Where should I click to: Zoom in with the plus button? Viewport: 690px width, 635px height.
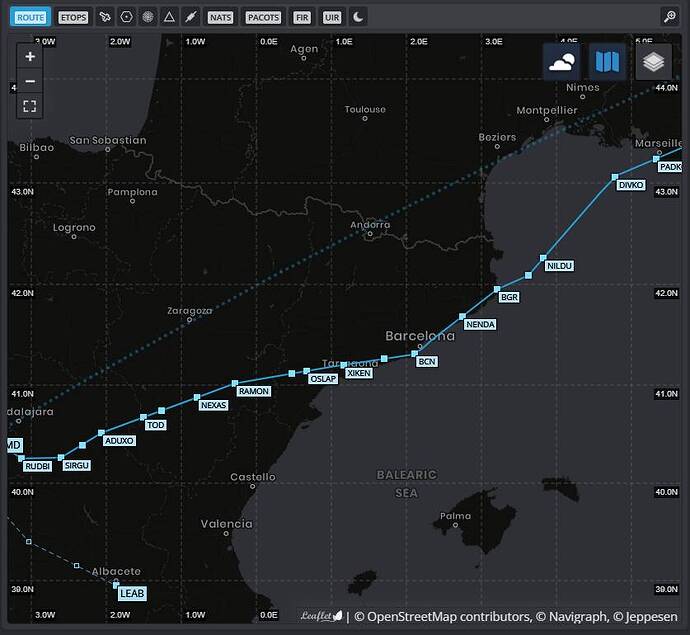[30, 56]
